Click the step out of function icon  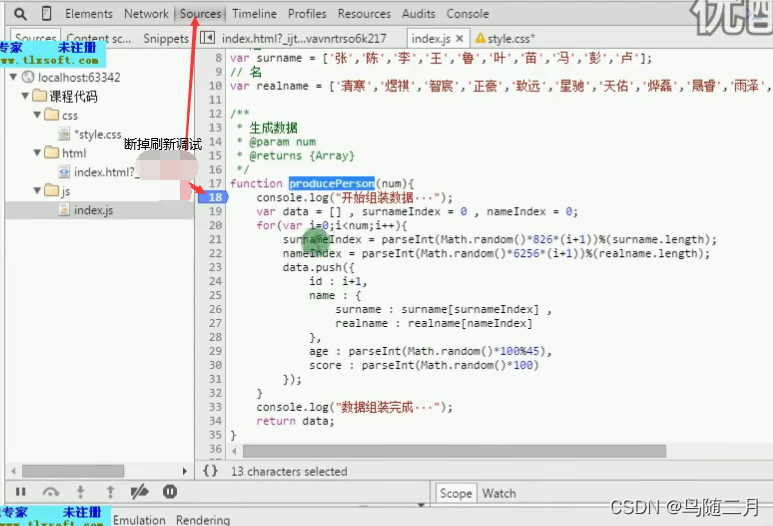click(x=110, y=492)
